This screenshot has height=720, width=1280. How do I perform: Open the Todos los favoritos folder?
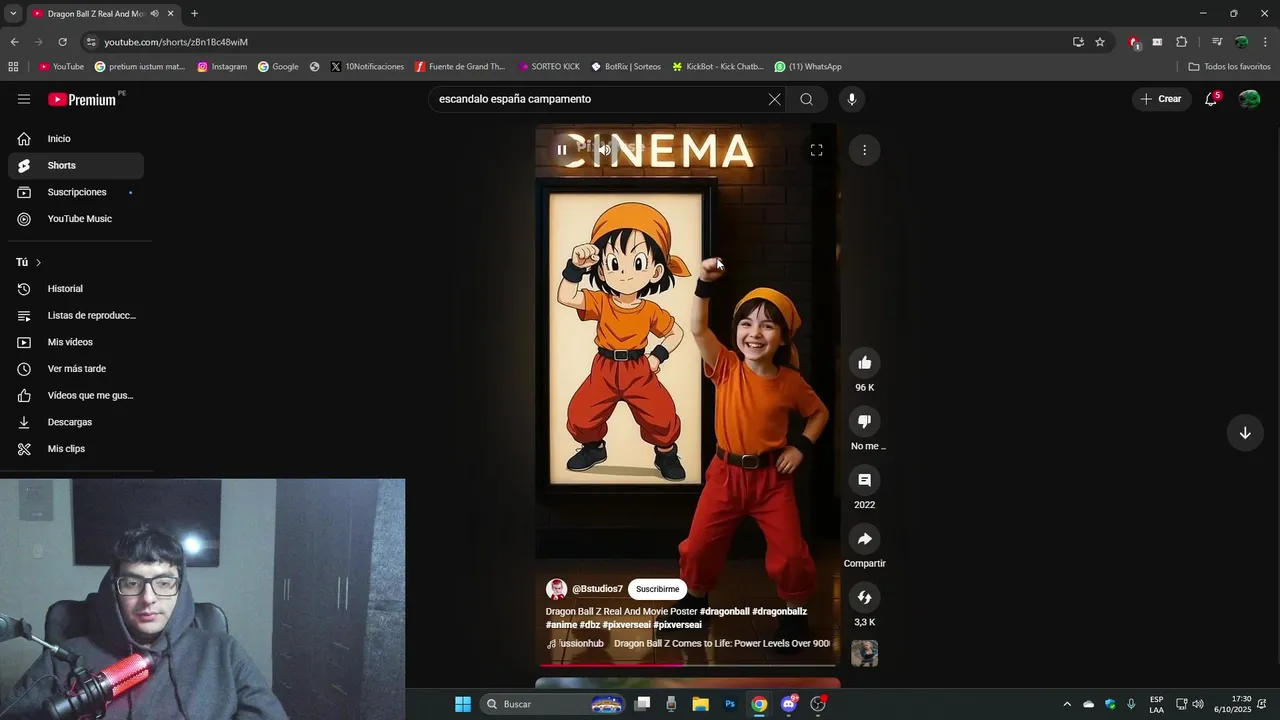(x=1230, y=67)
